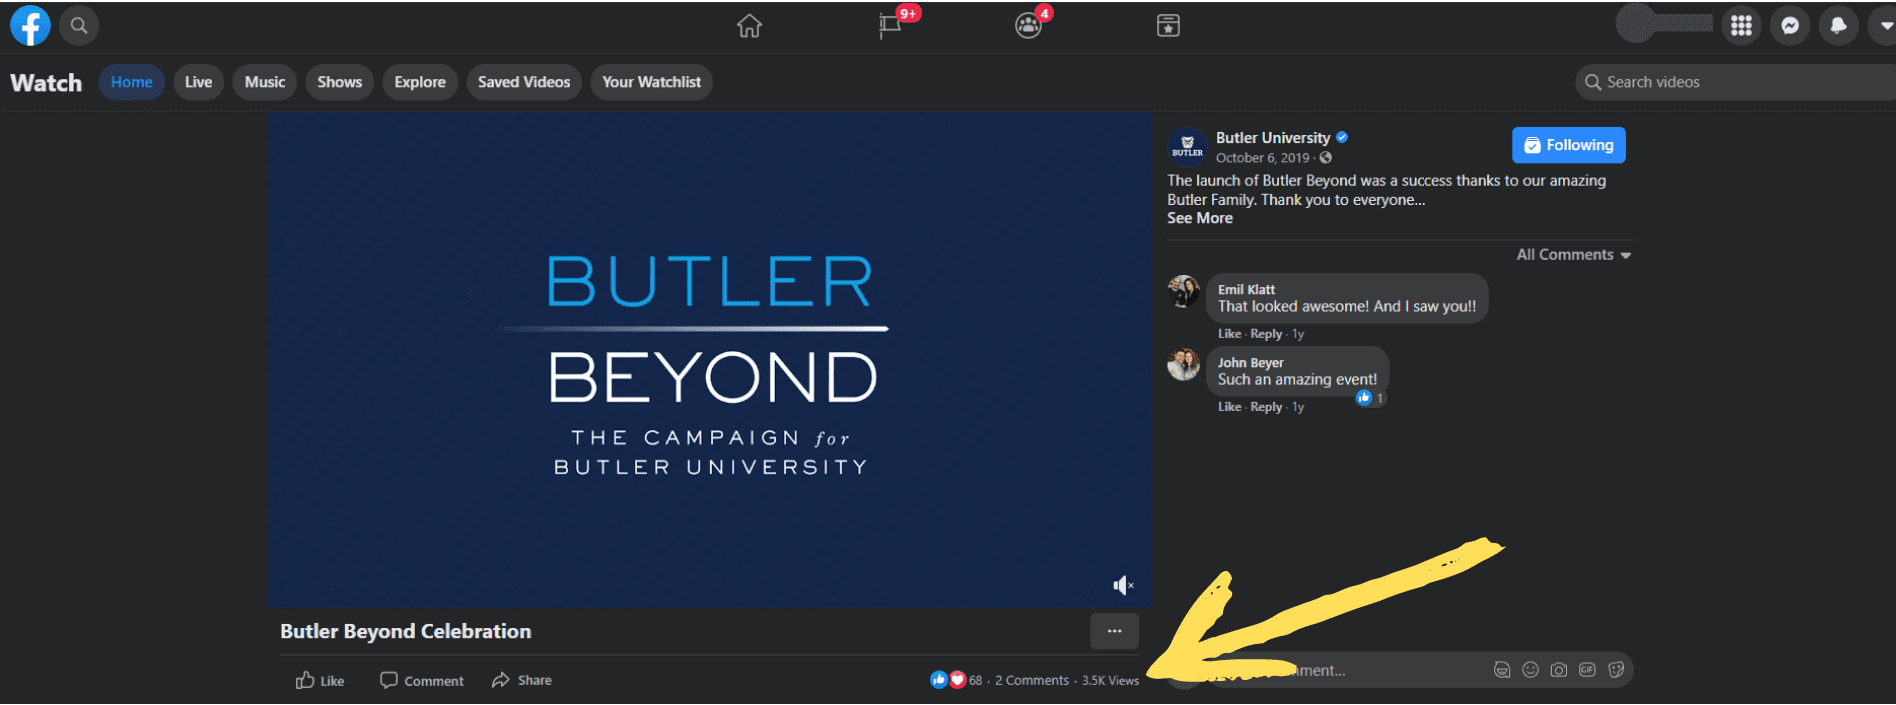1896x705 pixels.
Task: View the like reaction on John Beyer's comment
Action: click(x=1370, y=398)
